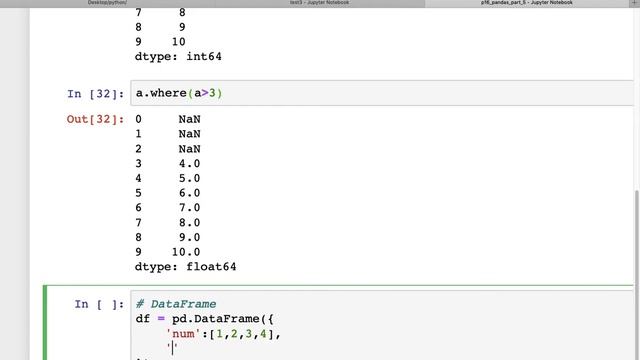
Task: Click into the a.where(a>3) code cell
Action: point(382,93)
